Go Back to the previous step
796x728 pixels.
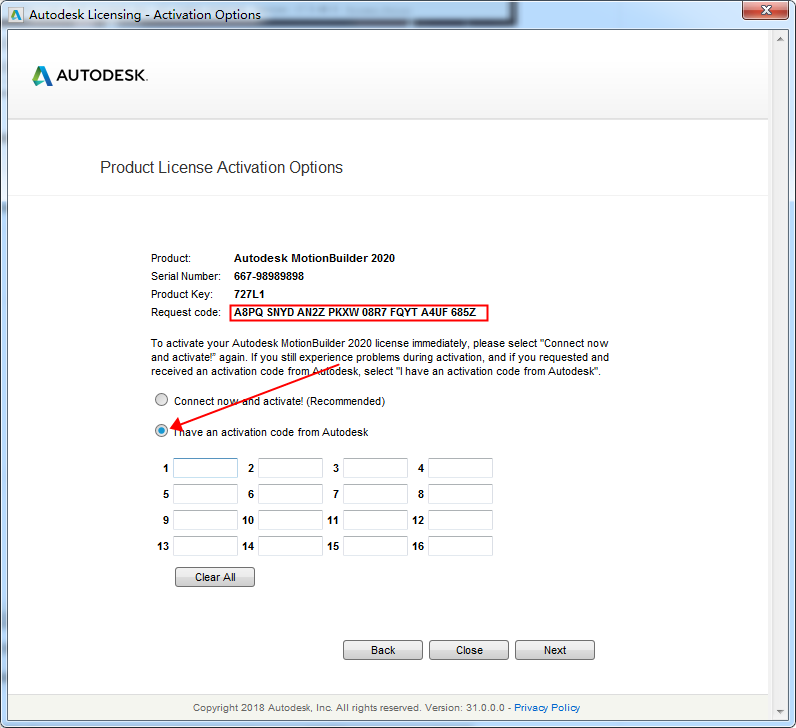click(383, 650)
